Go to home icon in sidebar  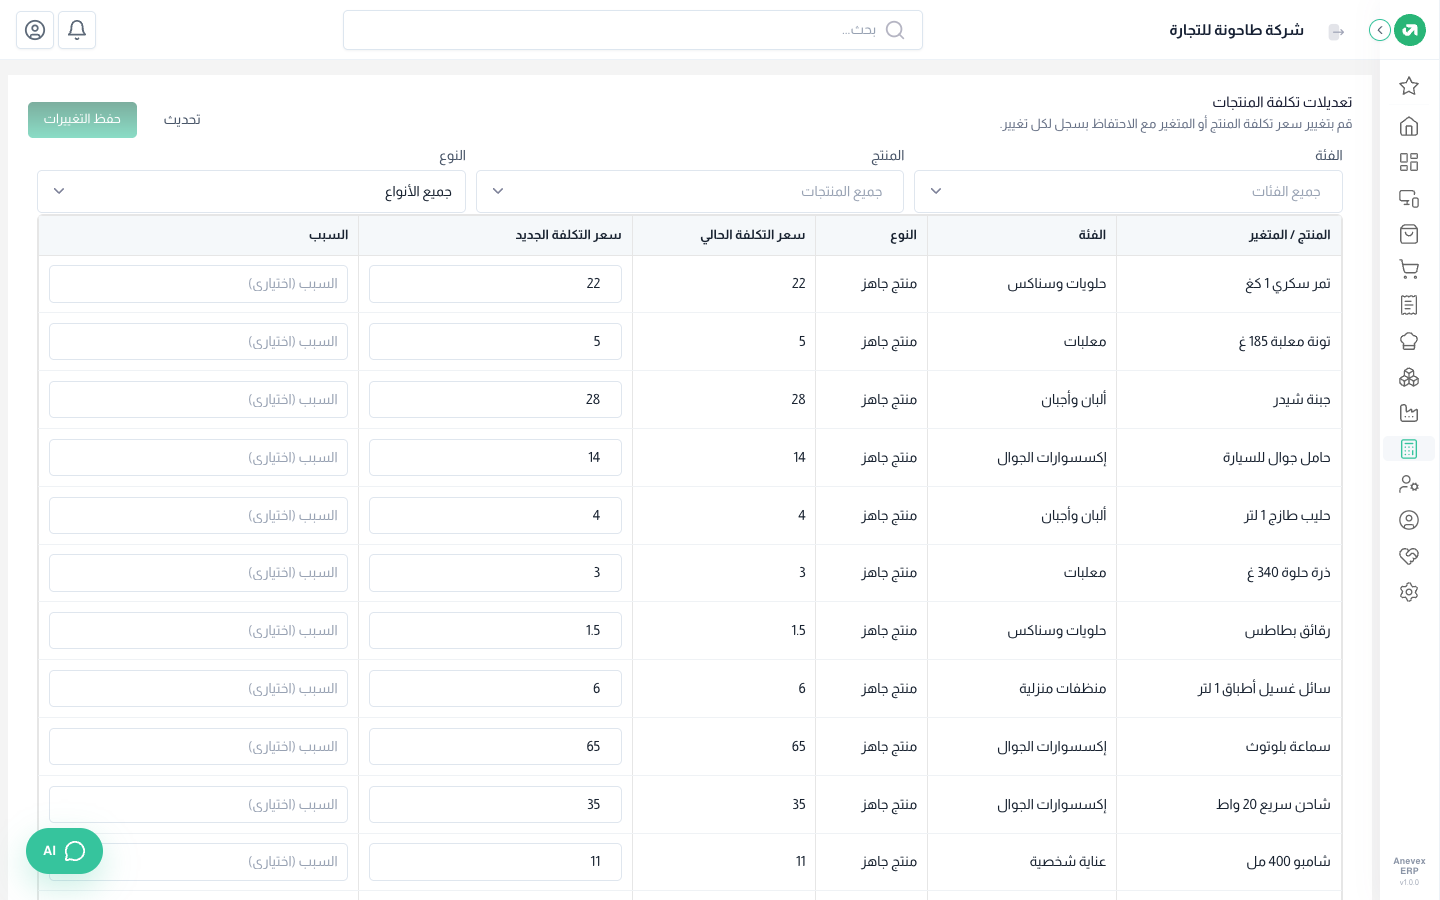(1409, 126)
